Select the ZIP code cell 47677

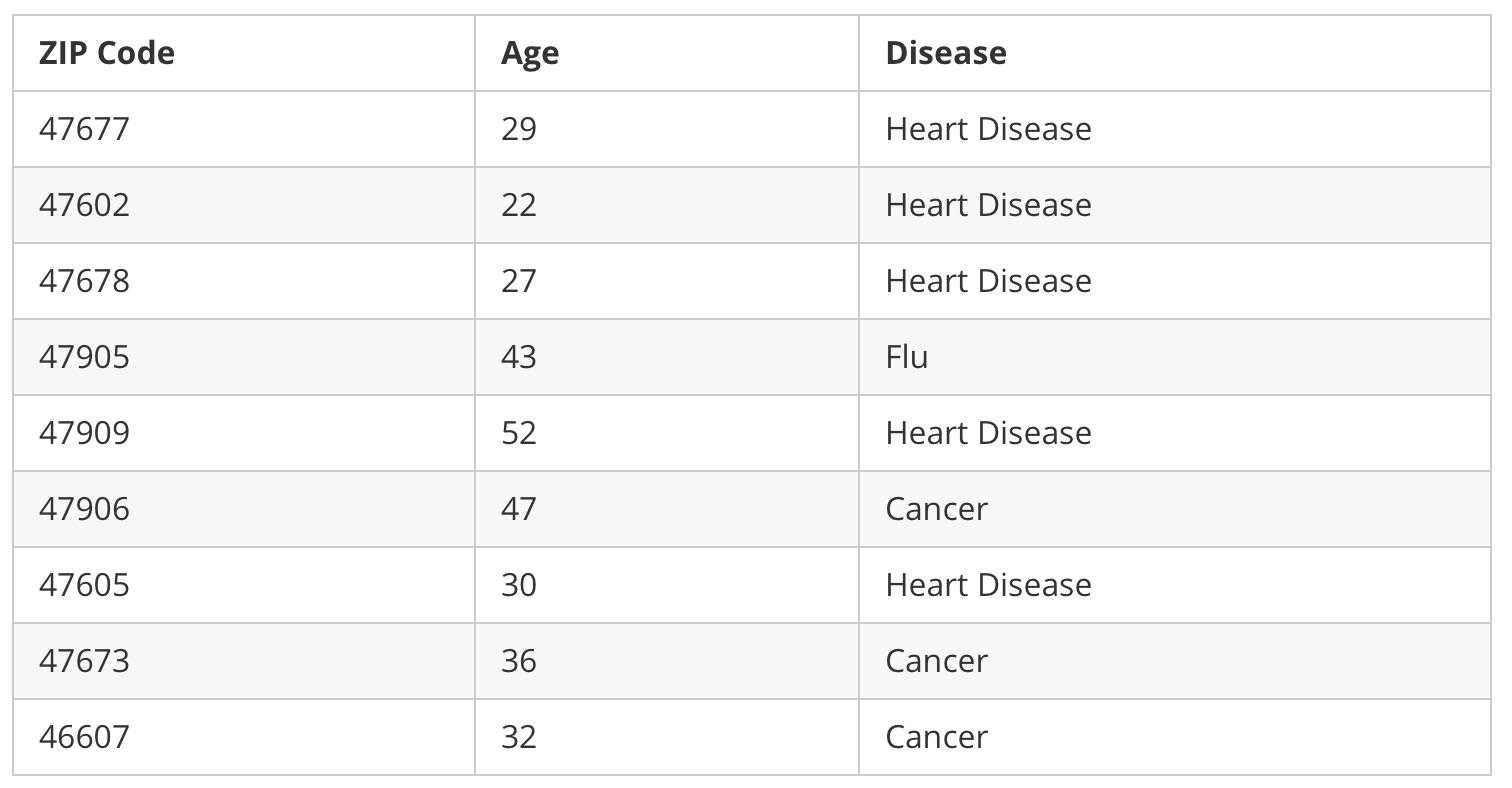tap(84, 129)
